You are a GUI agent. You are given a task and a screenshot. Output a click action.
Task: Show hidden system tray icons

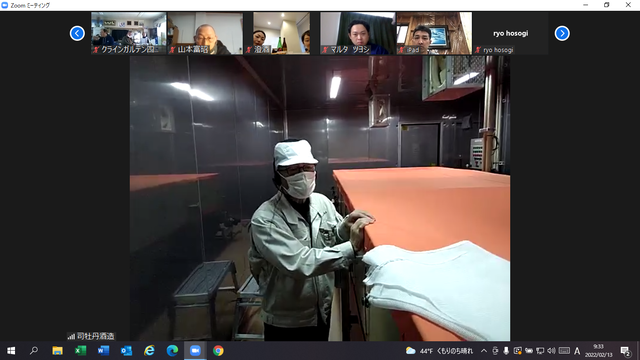click(484, 351)
